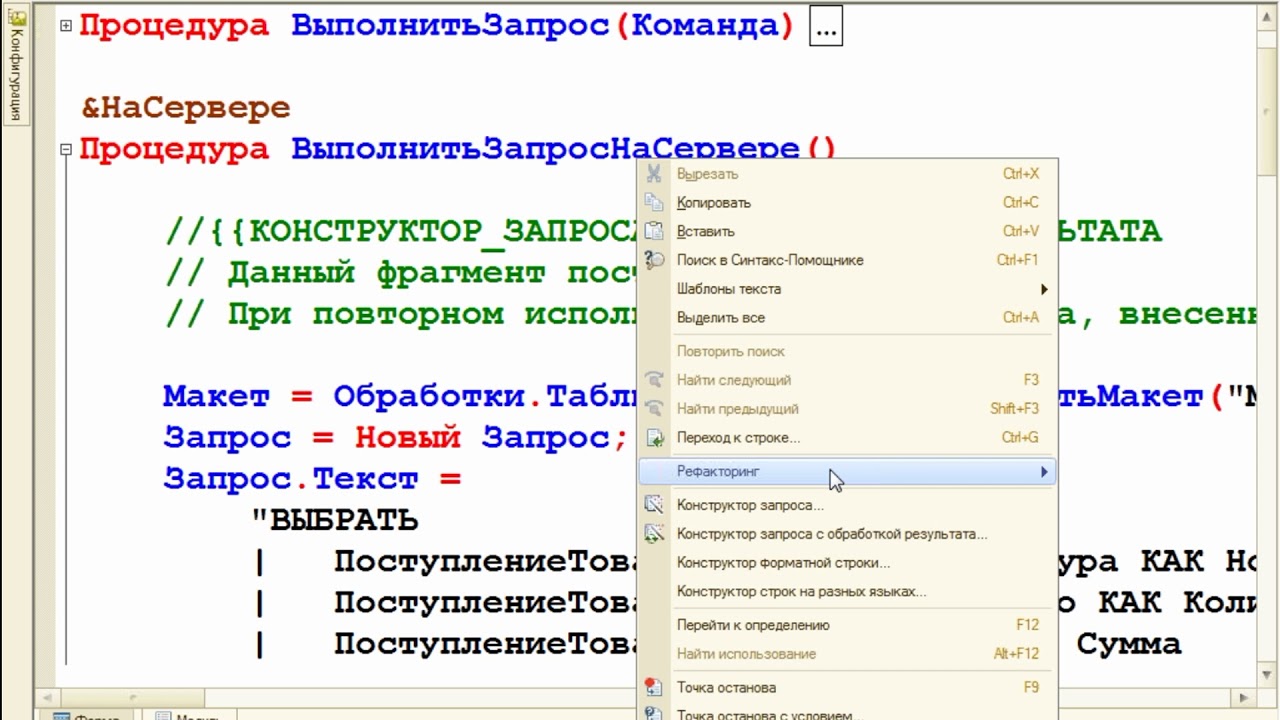
Task: Select Поиск в Синтакс-Помощнике menu item
Action: click(x=847, y=260)
